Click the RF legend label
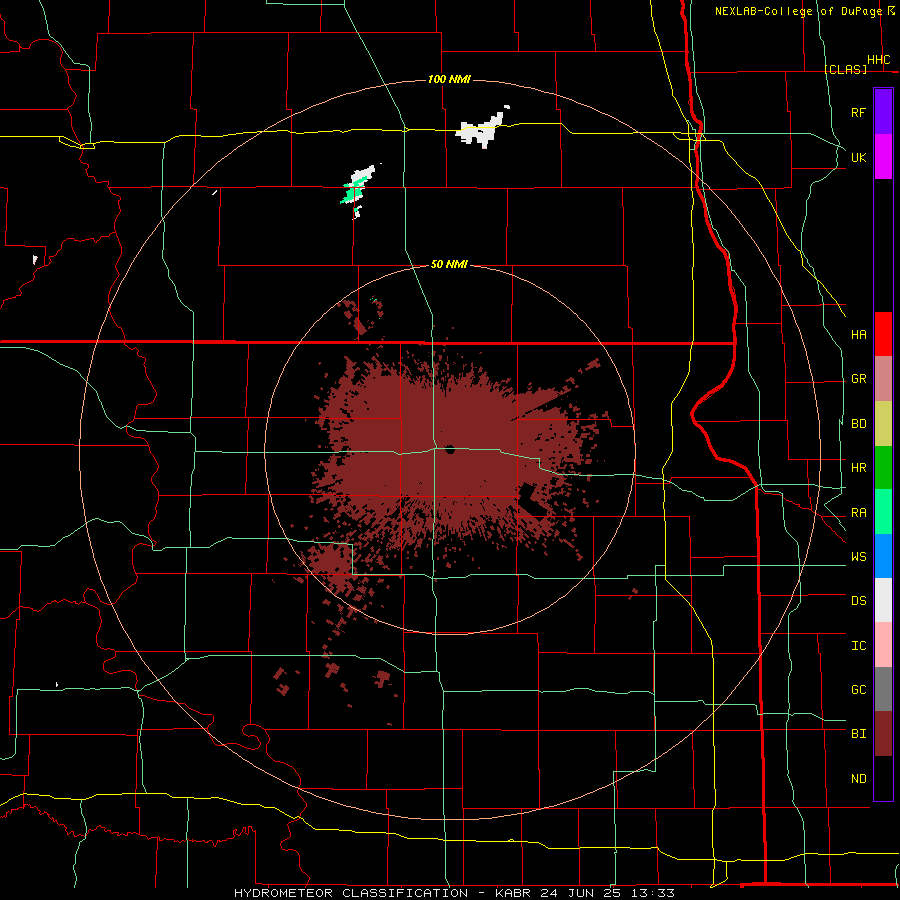900x900 pixels. [x=858, y=112]
